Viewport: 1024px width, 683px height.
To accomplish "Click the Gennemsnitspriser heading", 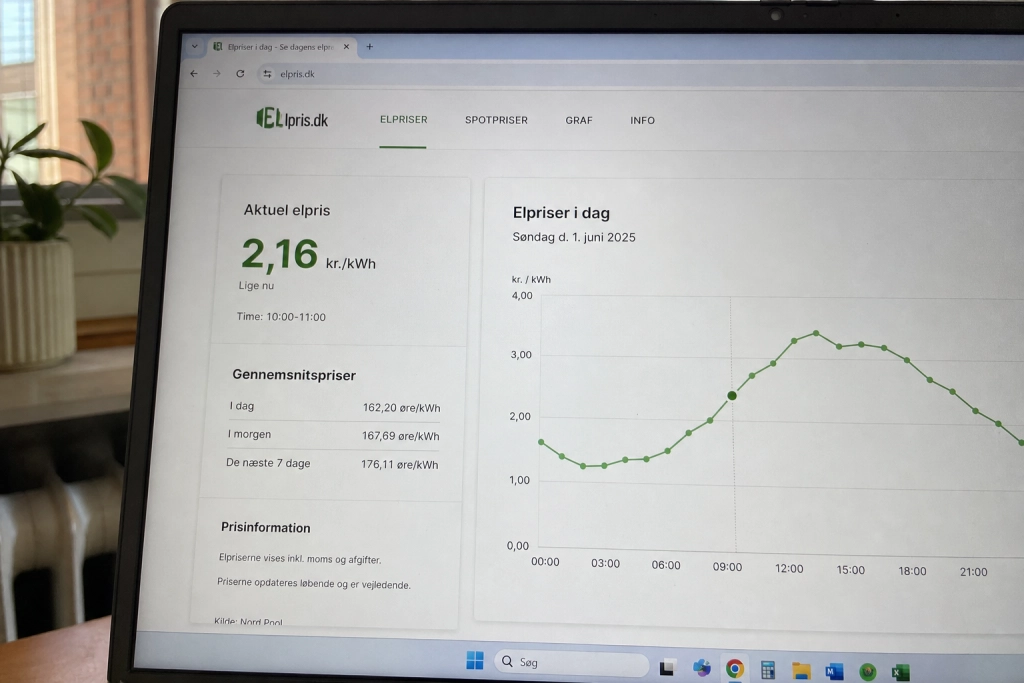I will 294,375.
